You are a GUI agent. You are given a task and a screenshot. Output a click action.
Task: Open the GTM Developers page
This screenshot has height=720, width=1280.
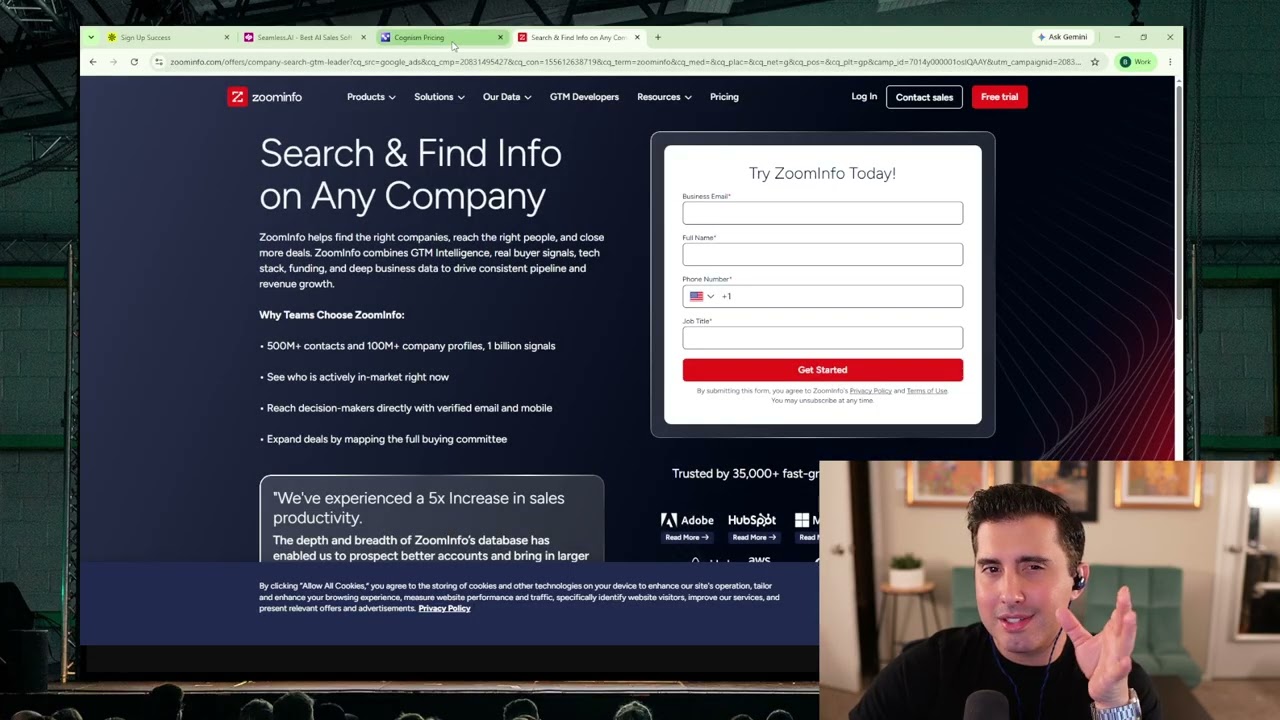click(x=584, y=97)
